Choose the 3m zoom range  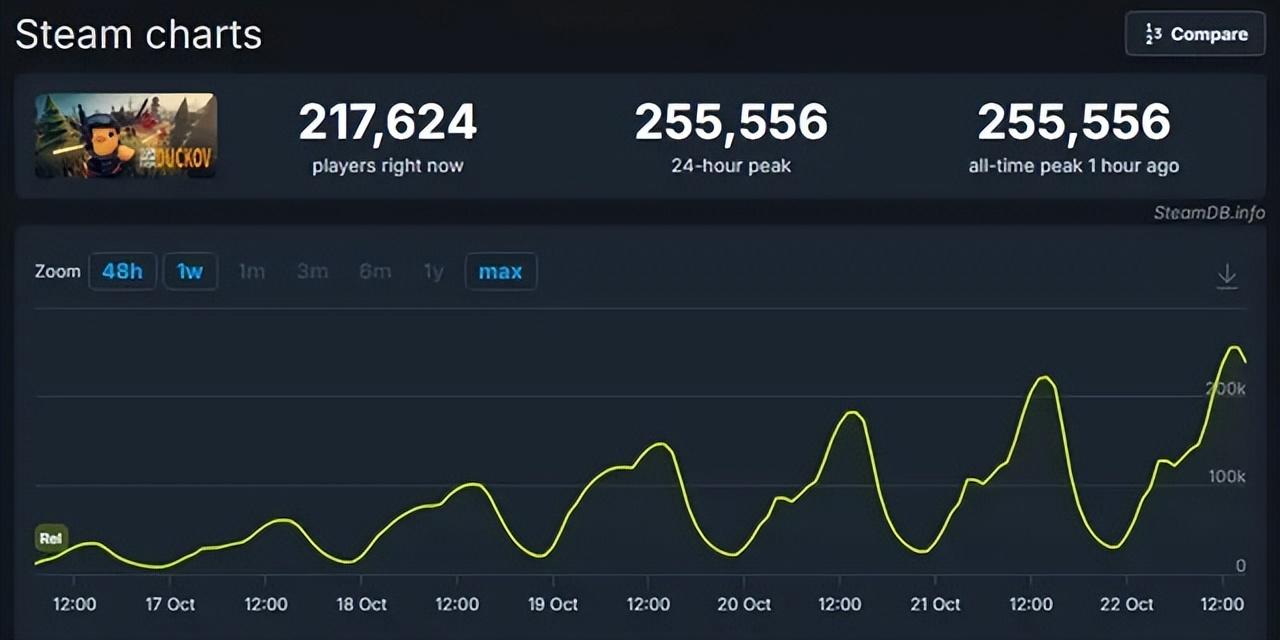tap(312, 272)
